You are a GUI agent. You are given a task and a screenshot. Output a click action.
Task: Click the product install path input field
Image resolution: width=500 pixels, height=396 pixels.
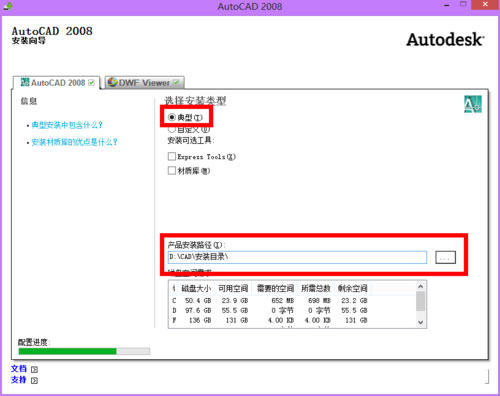pyautogui.click(x=297, y=257)
